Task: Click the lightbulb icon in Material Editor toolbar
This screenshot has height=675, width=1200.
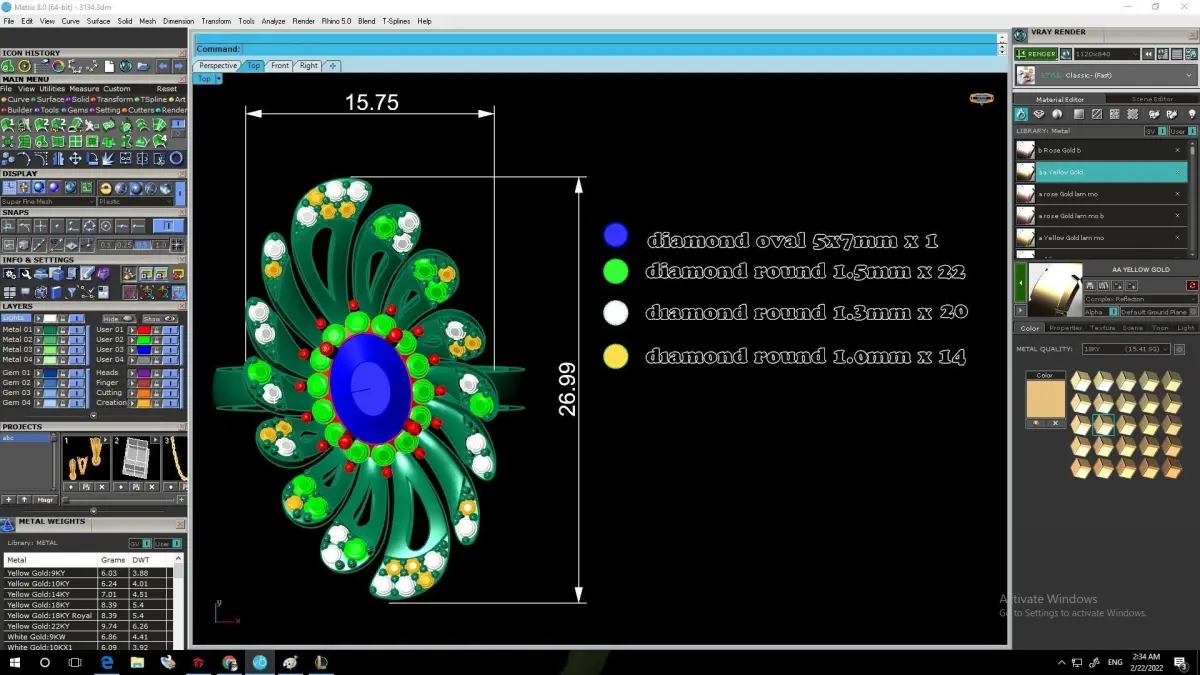Action: click(x=1192, y=114)
